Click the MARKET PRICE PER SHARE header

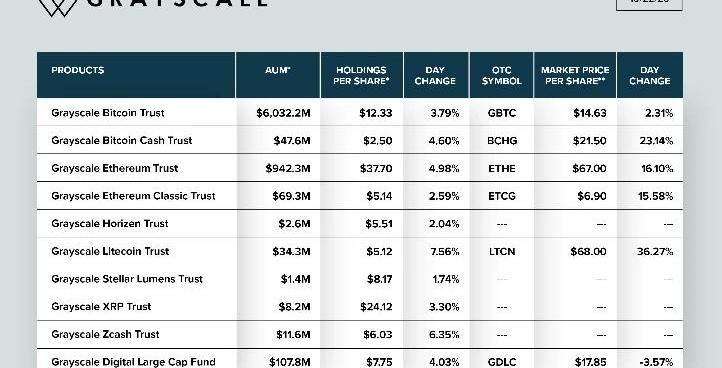pos(575,76)
